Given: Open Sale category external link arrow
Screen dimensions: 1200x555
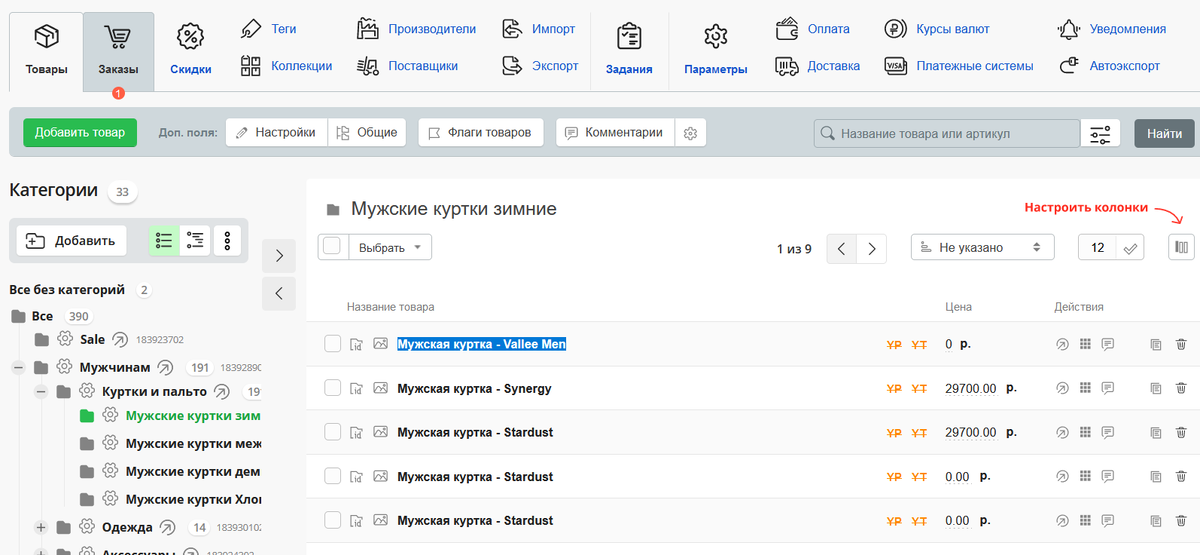Looking at the screenshot, I should pos(120,339).
